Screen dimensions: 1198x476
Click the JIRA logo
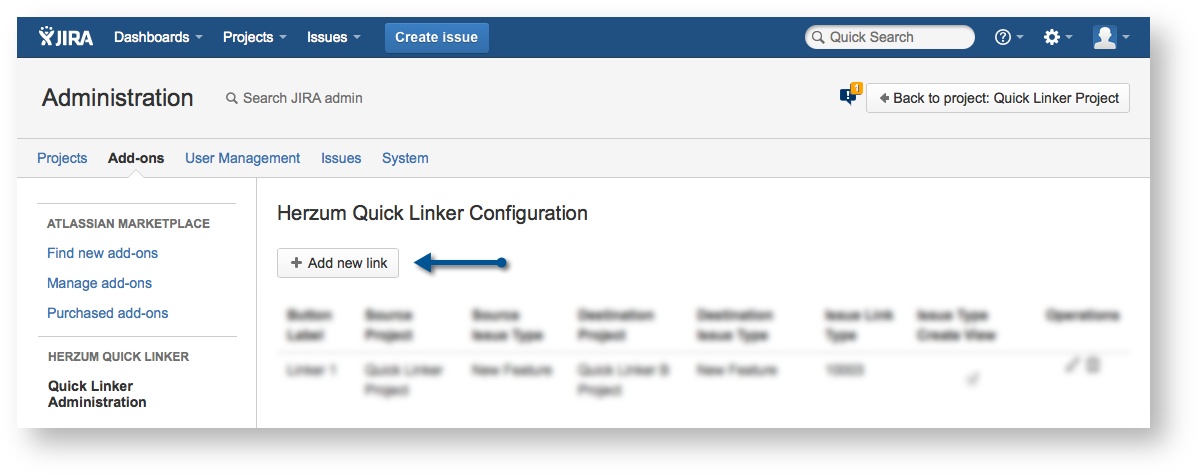(66, 37)
